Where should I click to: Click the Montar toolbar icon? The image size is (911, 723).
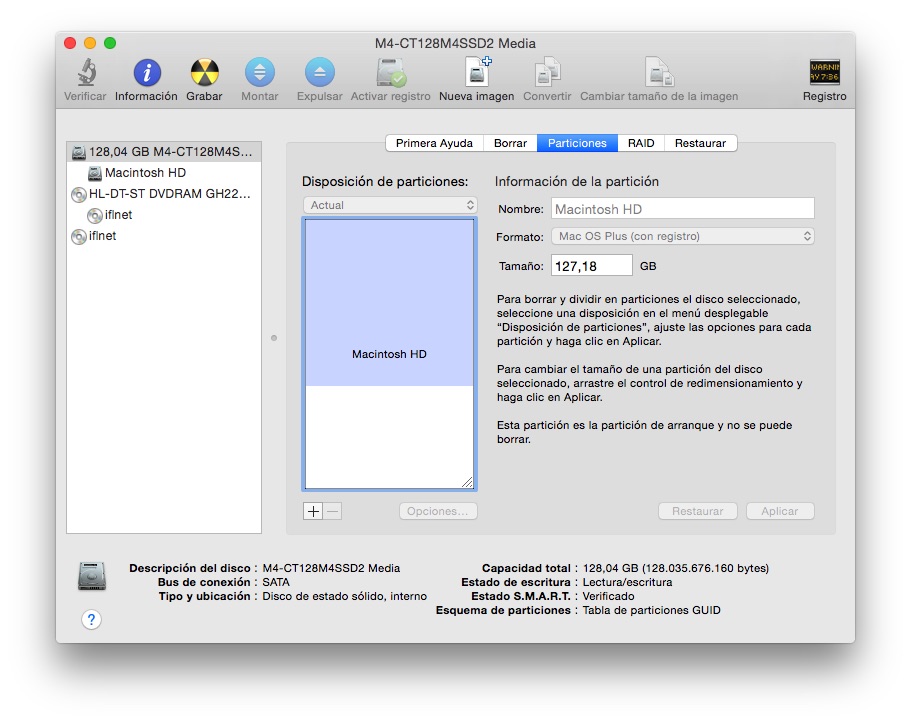coord(260,74)
